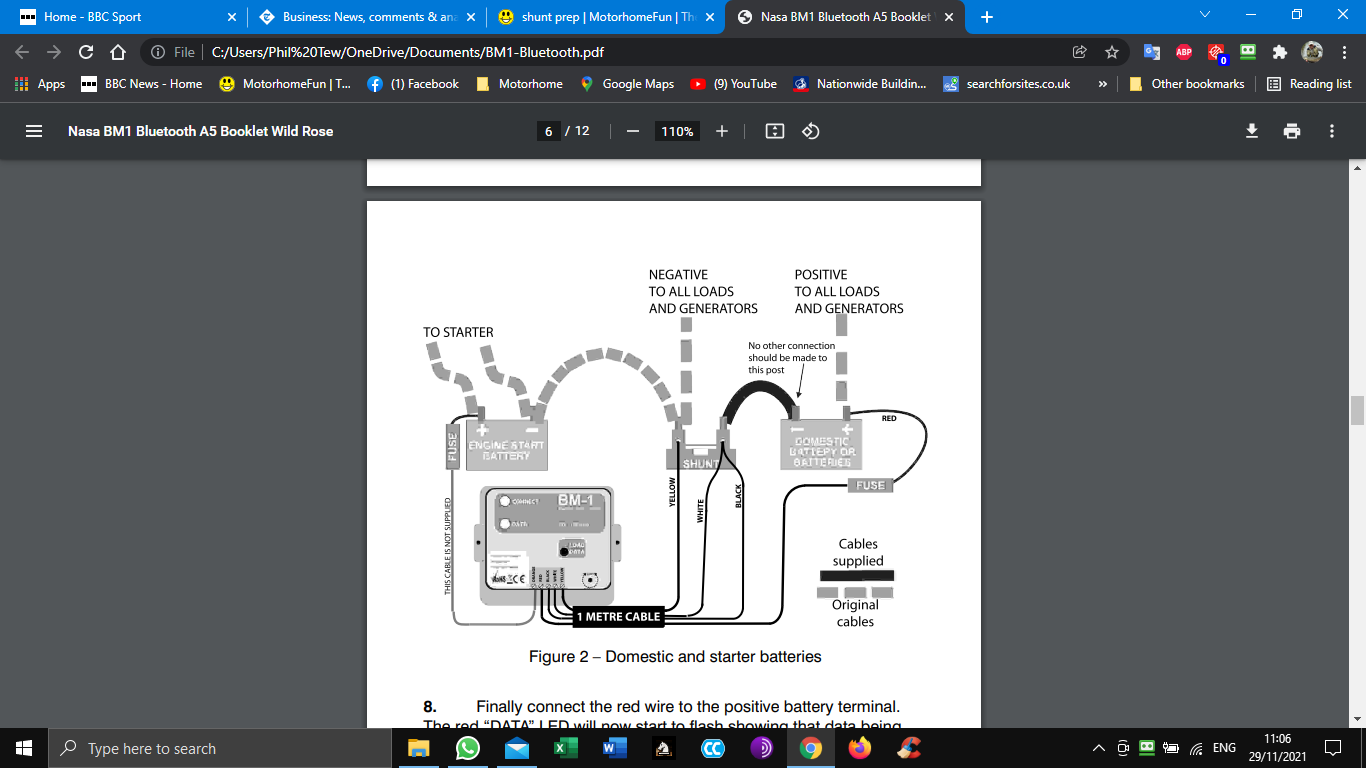The width and height of the screenshot is (1366, 768).
Task: Open Word from the taskbar
Action: pyautogui.click(x=614, y=748)
